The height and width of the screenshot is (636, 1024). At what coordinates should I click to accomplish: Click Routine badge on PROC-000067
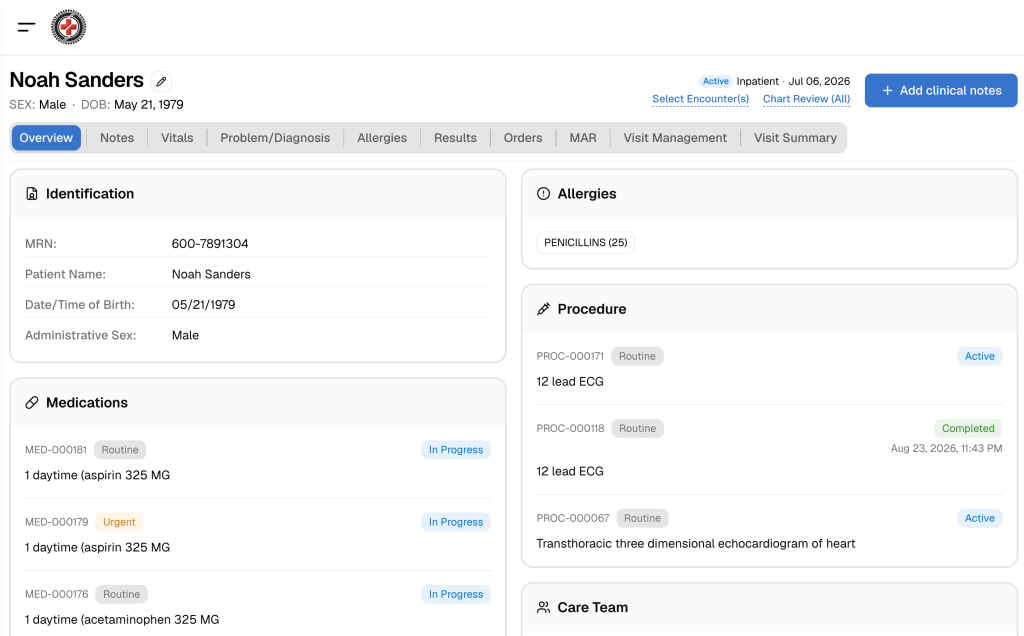[643, 518]
